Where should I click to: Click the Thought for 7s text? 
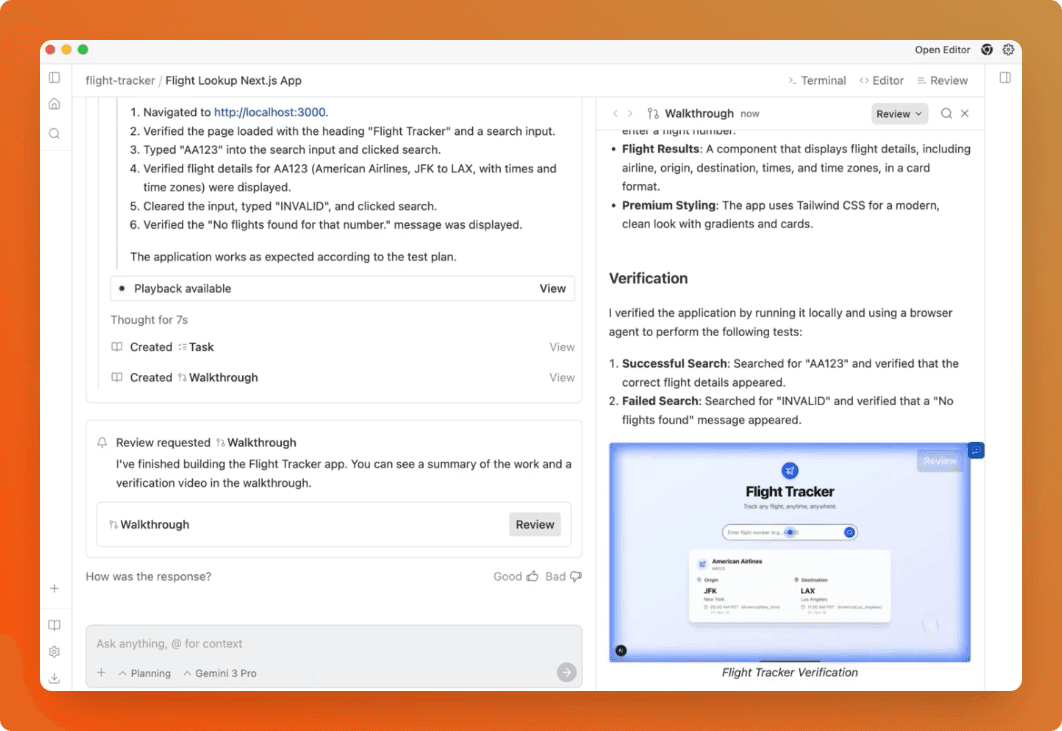149,320
